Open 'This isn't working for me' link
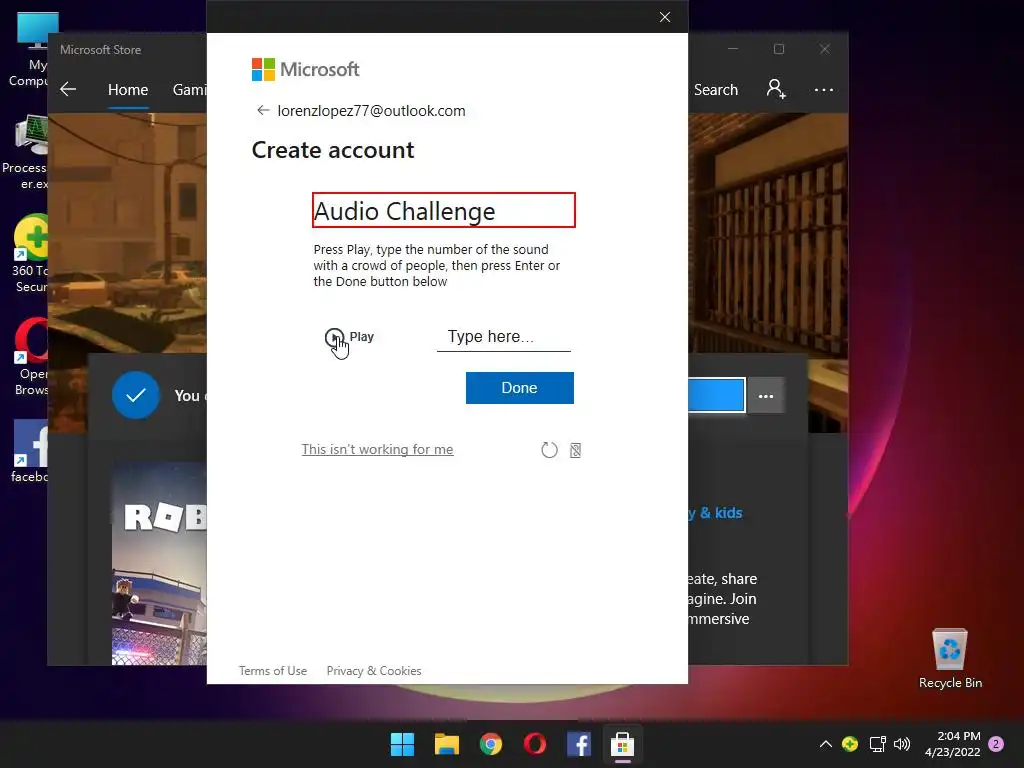Viewport: 1024px width, 768px height. click(377, 449)
